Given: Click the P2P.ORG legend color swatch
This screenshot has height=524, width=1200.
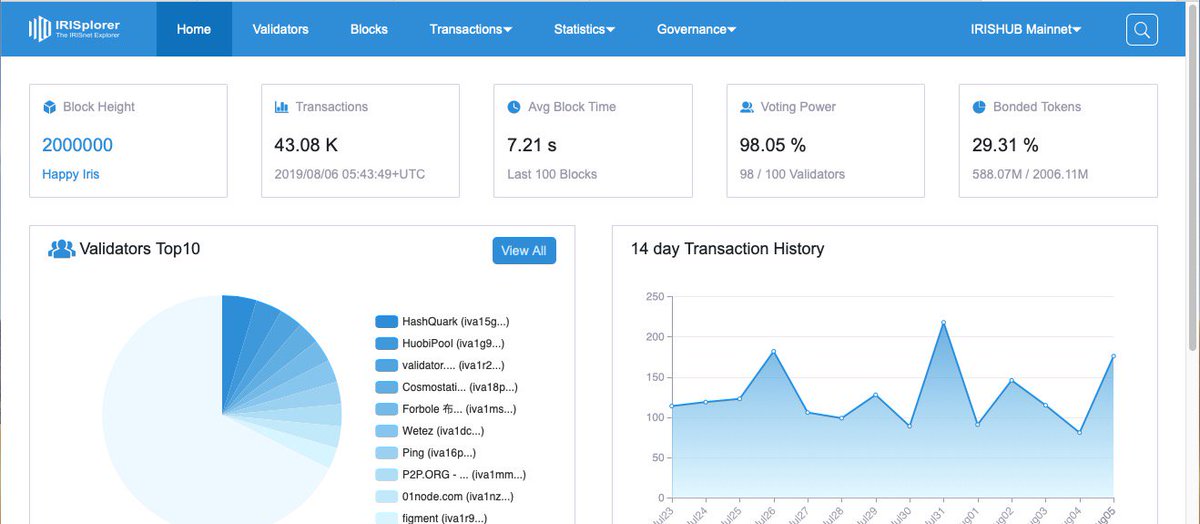Looking at the screenshot, I should click(387, 475).
